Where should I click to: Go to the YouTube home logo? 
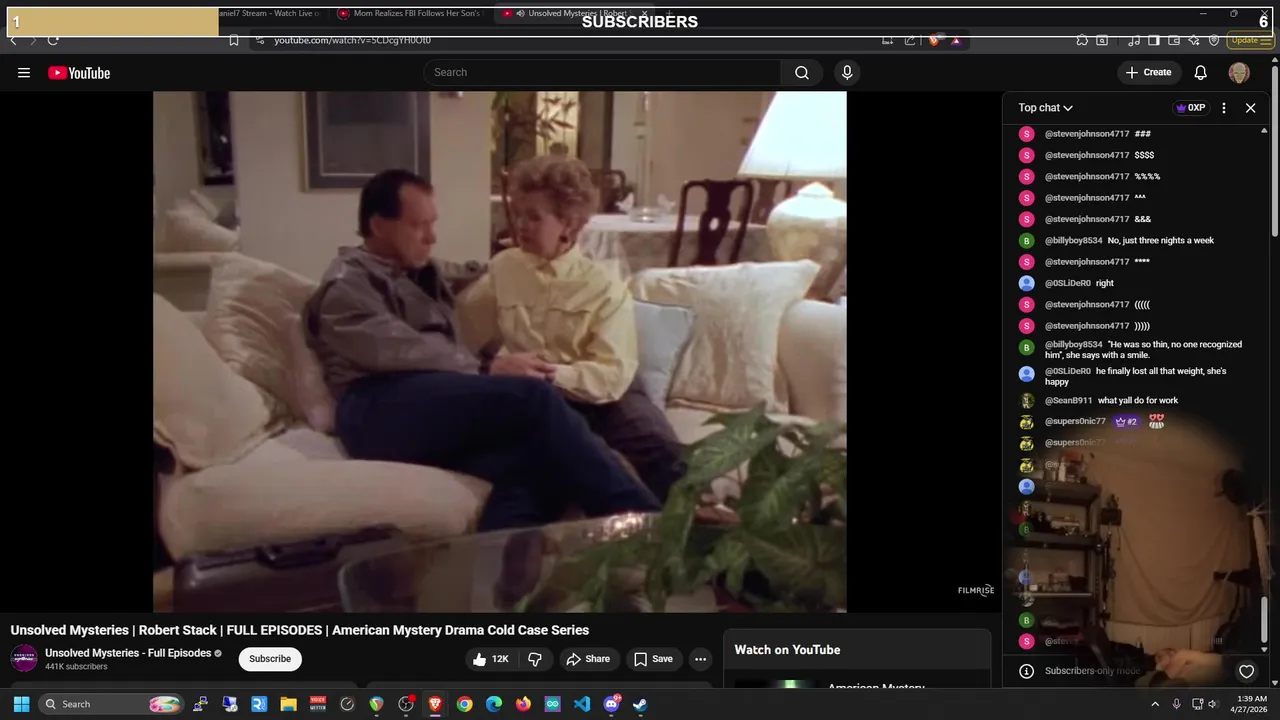pyautogui.click(x=79, y=73)
